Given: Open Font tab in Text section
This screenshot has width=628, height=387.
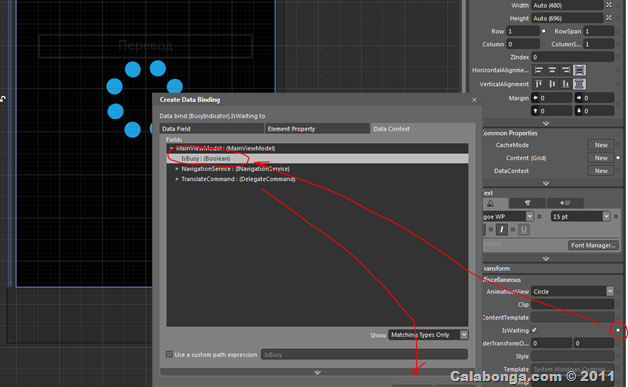Looking at the screenshot, I should 495,203.
